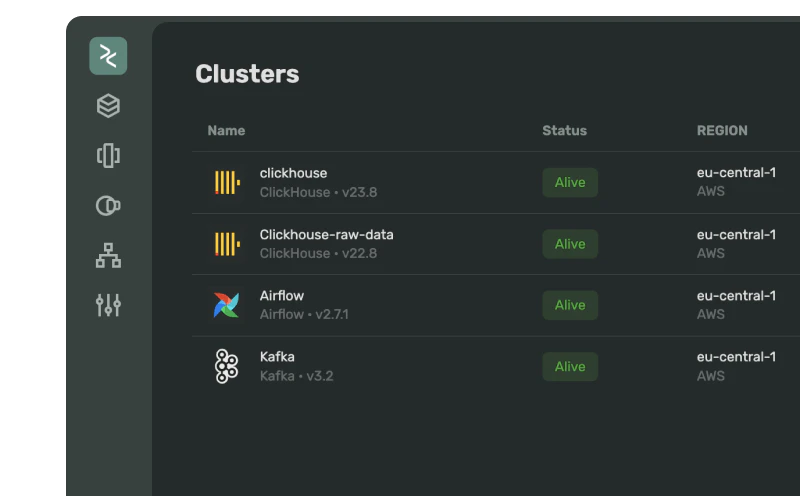
Task: Select the columns bracket sidebar icon
Action: click(x=108, y=155)
